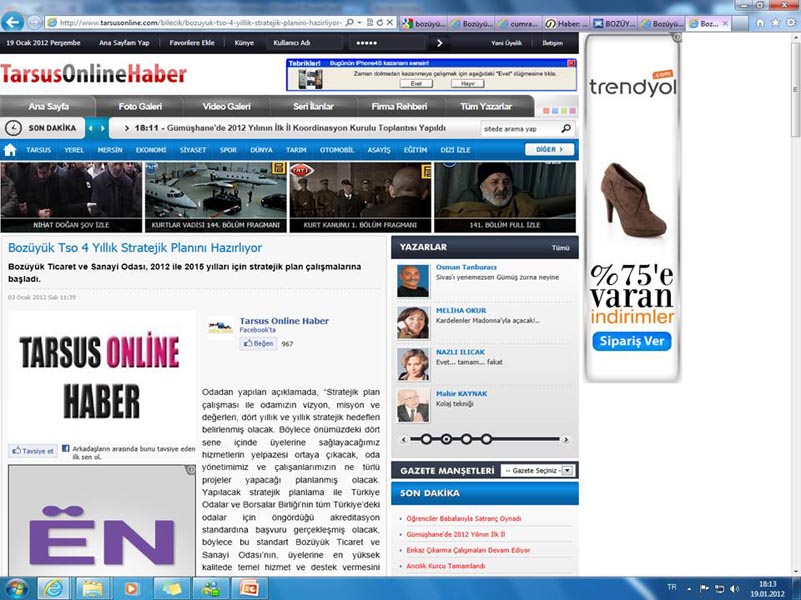Refresh the page with the reload icon
Screen dimensions: 801x600
[380, 22]
